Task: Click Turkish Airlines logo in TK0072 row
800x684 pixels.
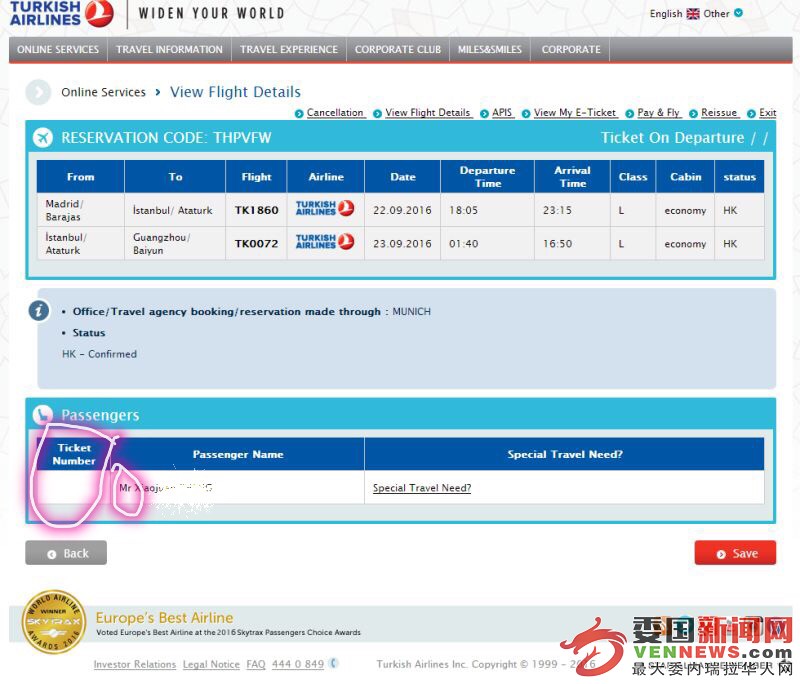Action: pos(325,241)
